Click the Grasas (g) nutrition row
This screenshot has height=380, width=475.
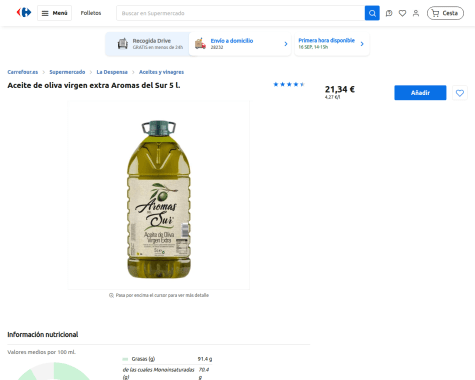(167, 359)
